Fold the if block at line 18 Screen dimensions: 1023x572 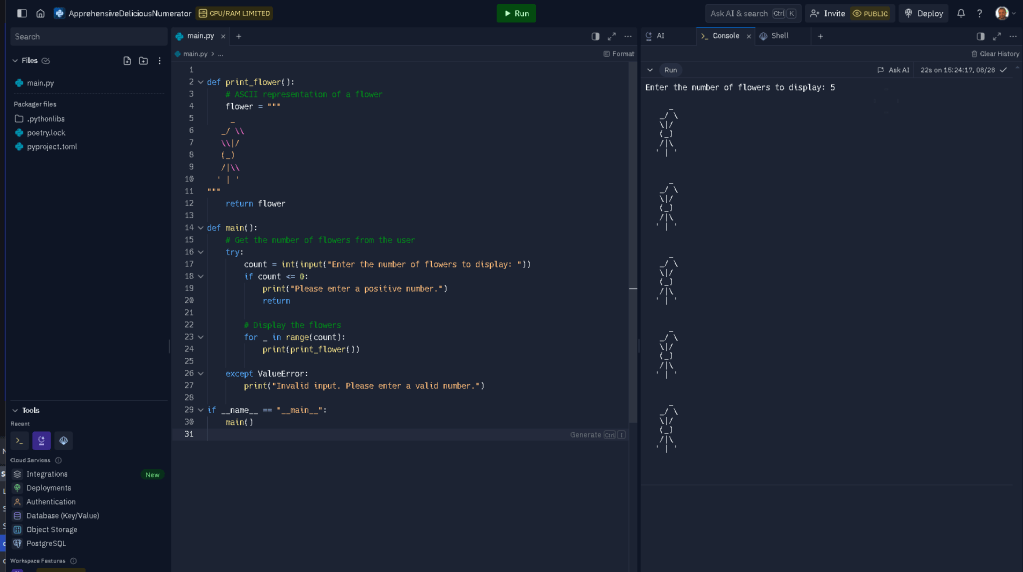(201, 277)
